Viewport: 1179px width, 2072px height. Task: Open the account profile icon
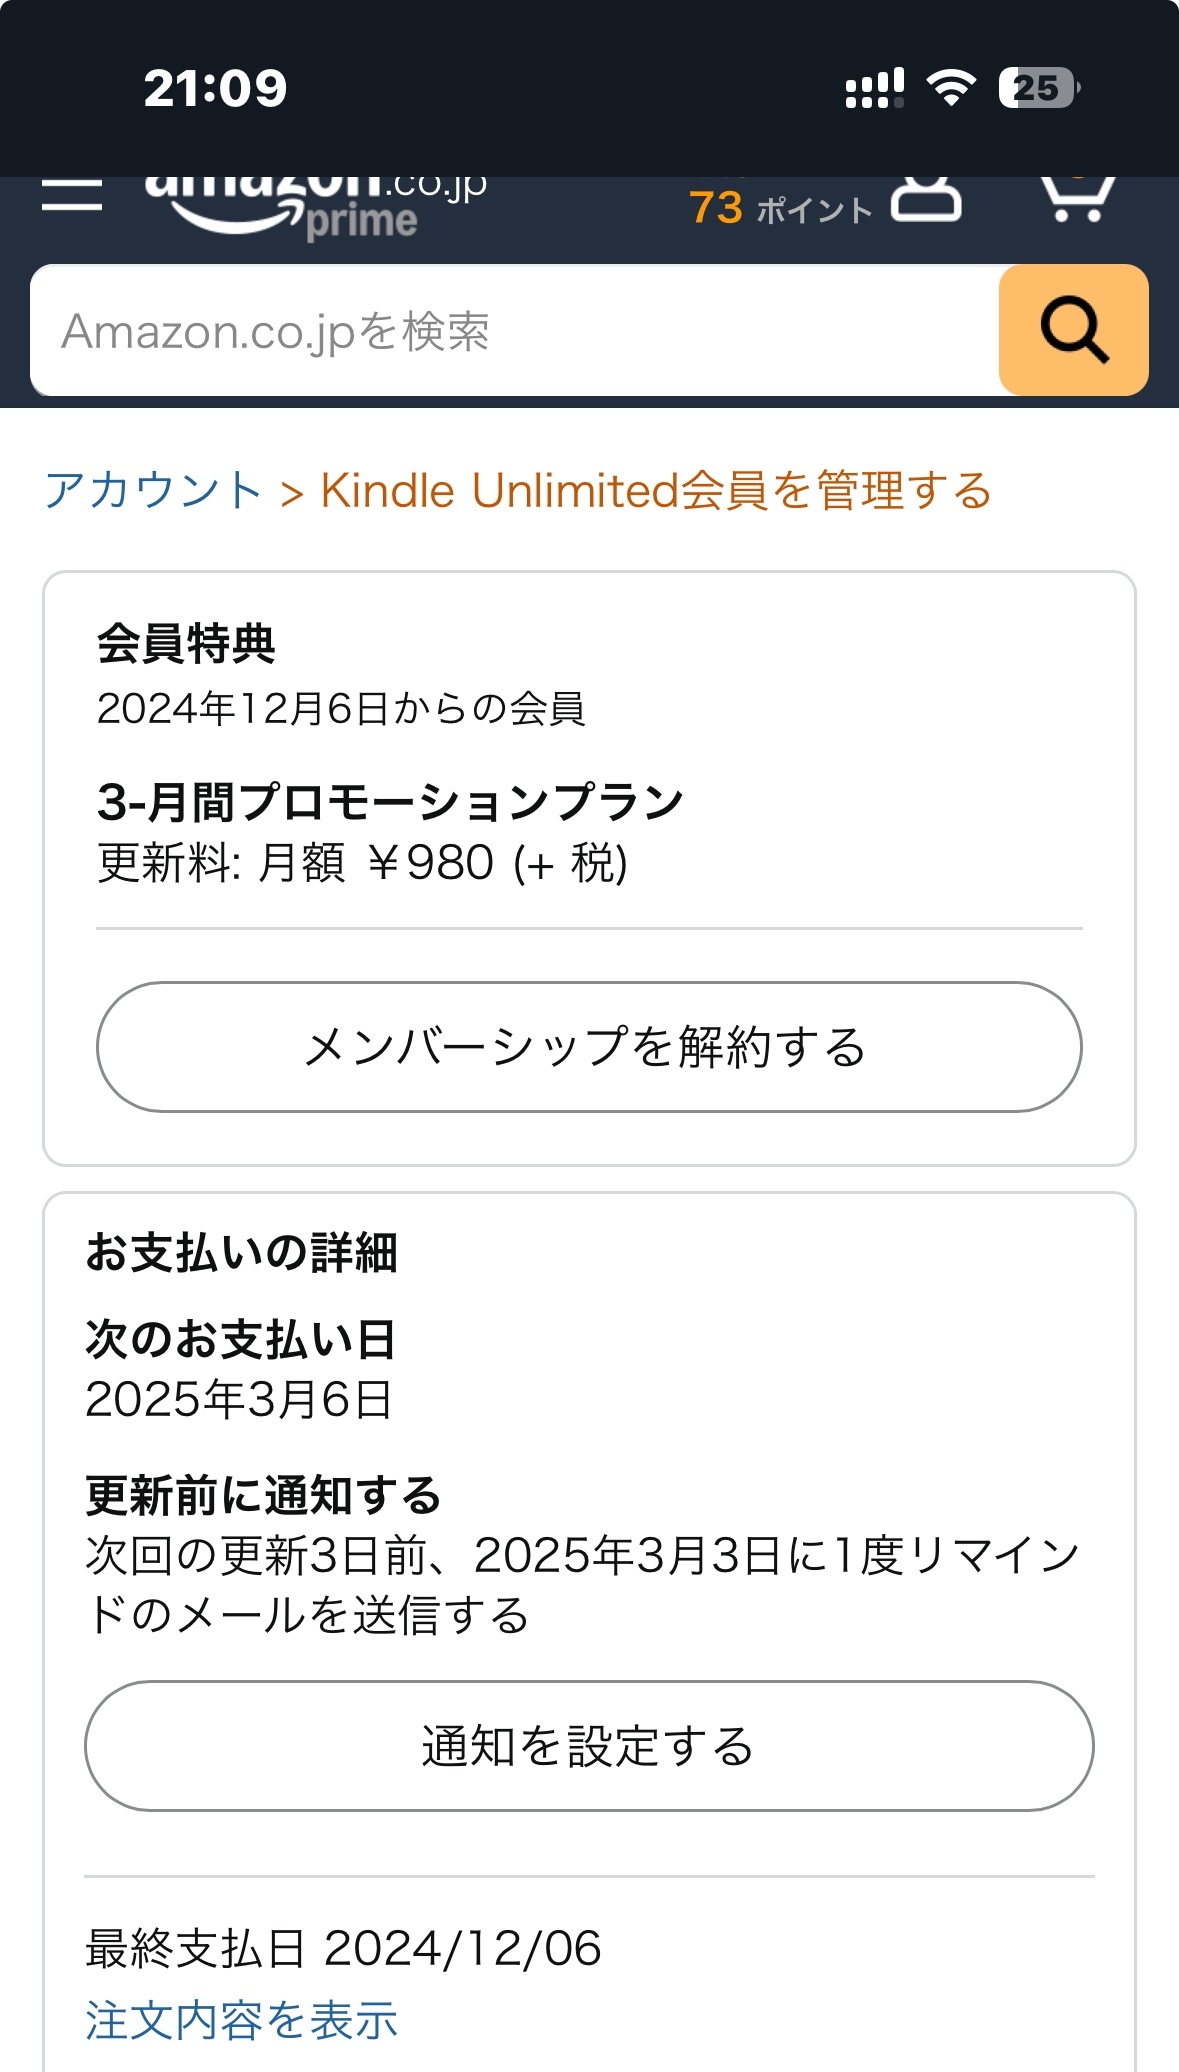[926, 199]
